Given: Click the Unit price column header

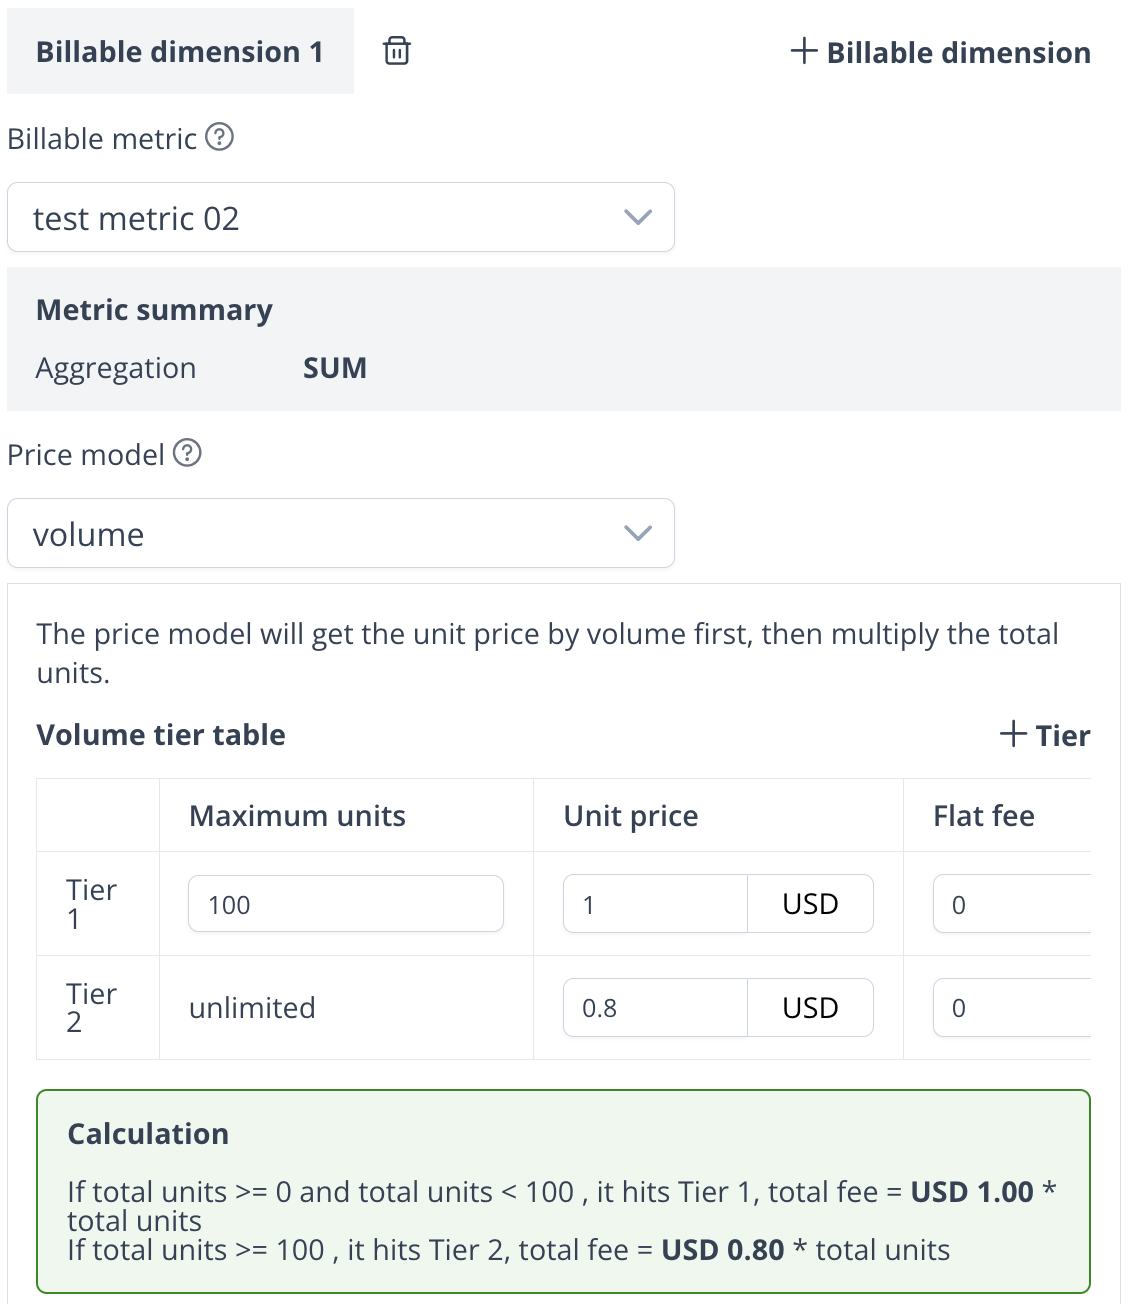Looking at the screenshot, I should [631, 816].
